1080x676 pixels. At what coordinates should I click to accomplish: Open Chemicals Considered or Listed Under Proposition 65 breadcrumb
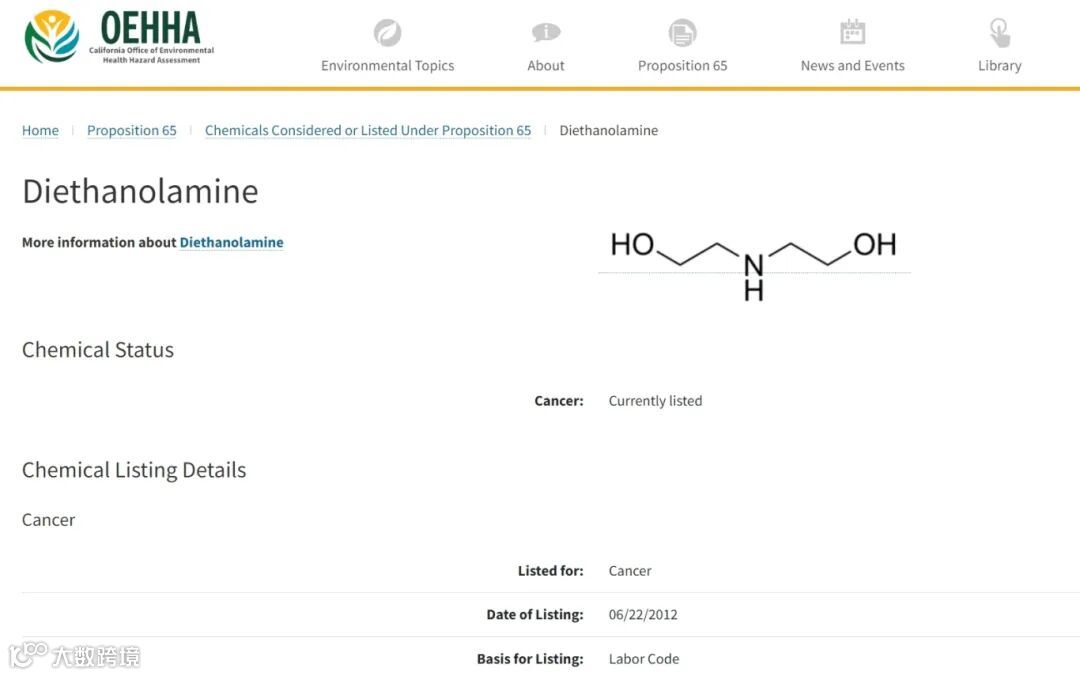(368, 130)
